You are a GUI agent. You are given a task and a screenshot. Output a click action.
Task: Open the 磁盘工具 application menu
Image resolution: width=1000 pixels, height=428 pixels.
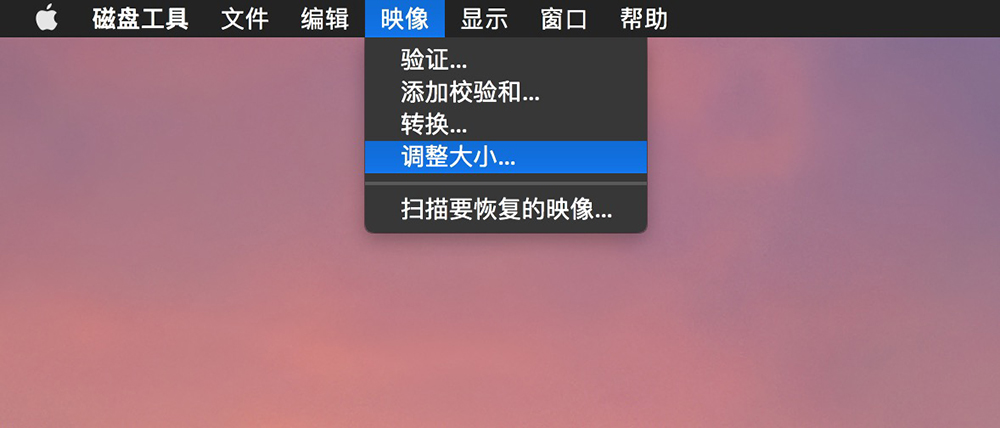click(140, 18)
